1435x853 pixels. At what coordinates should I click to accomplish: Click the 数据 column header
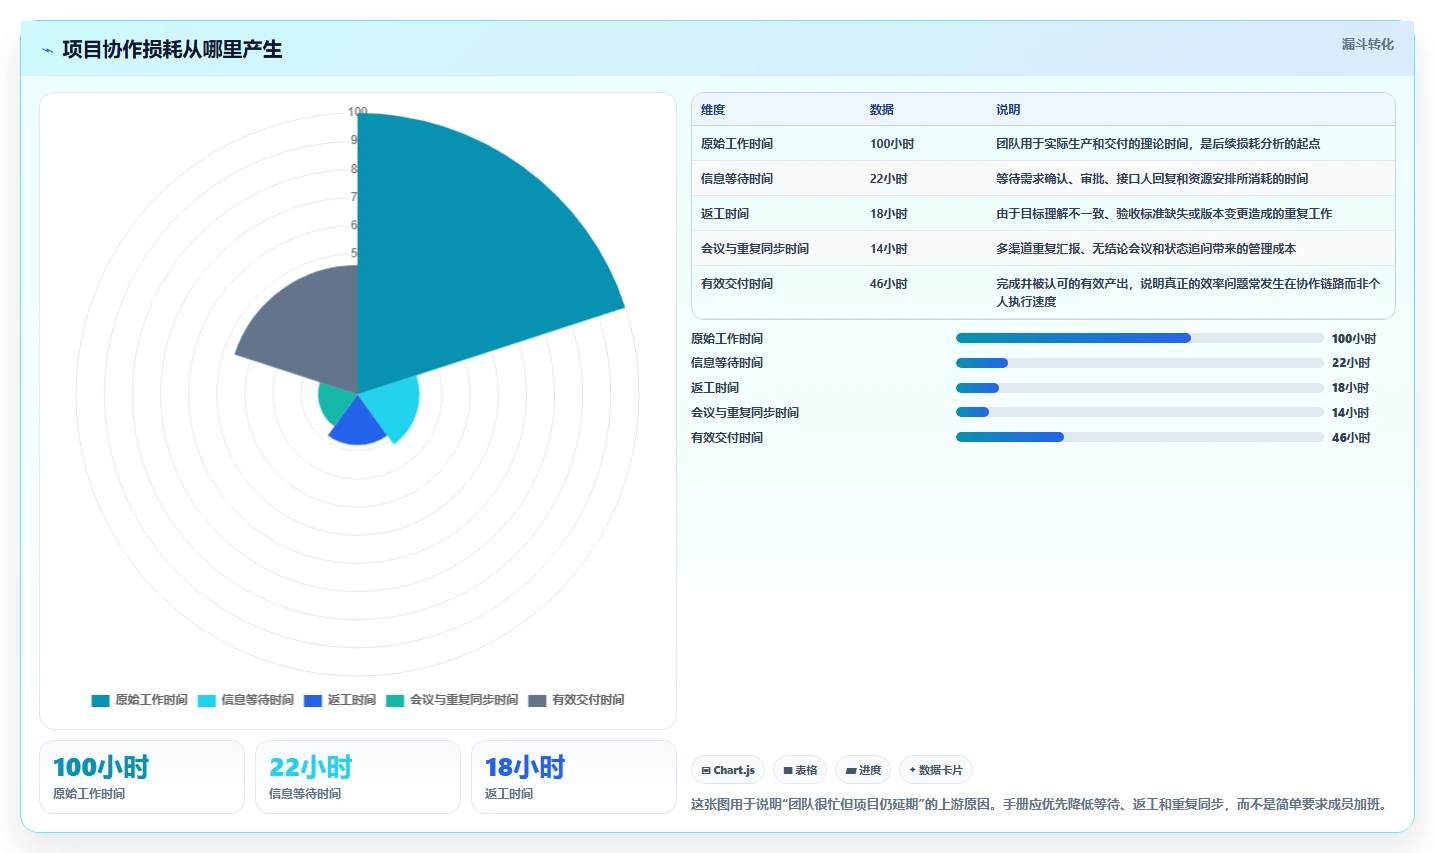pyautogui.click(x=882, y=110)
